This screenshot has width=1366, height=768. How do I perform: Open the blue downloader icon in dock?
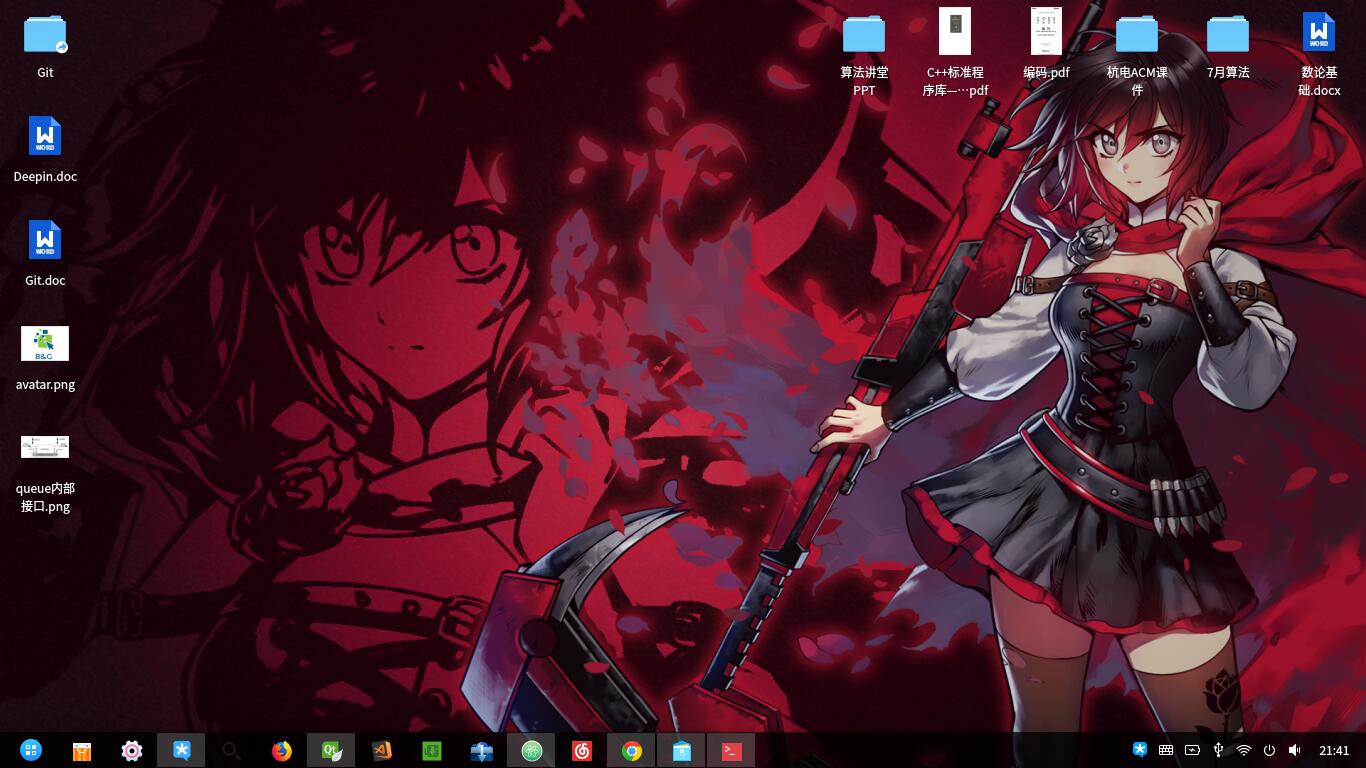coord(482,750)
